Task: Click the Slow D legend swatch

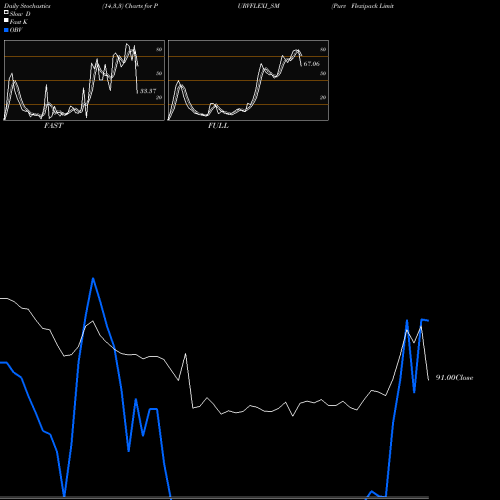Action: coord(6,12)
